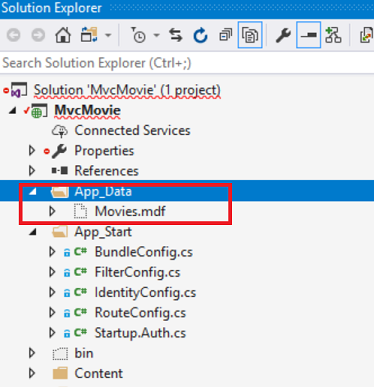
Task: Collapse the App_Start folder
Action: coord(33,232)
